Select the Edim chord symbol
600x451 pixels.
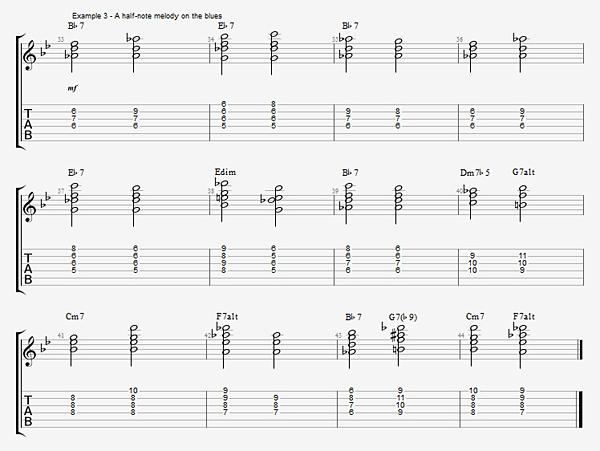[x=225, y=172]
